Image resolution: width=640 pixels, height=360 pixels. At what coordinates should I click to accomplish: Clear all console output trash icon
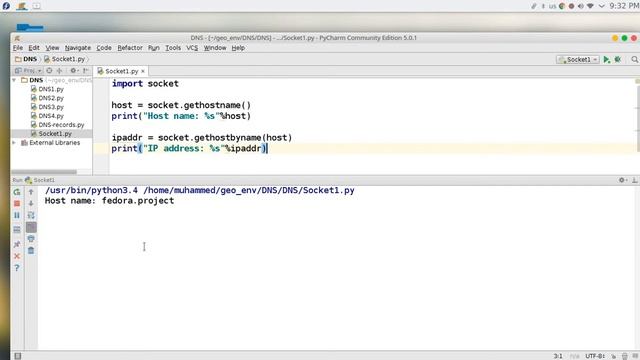(x=31, y=251)
